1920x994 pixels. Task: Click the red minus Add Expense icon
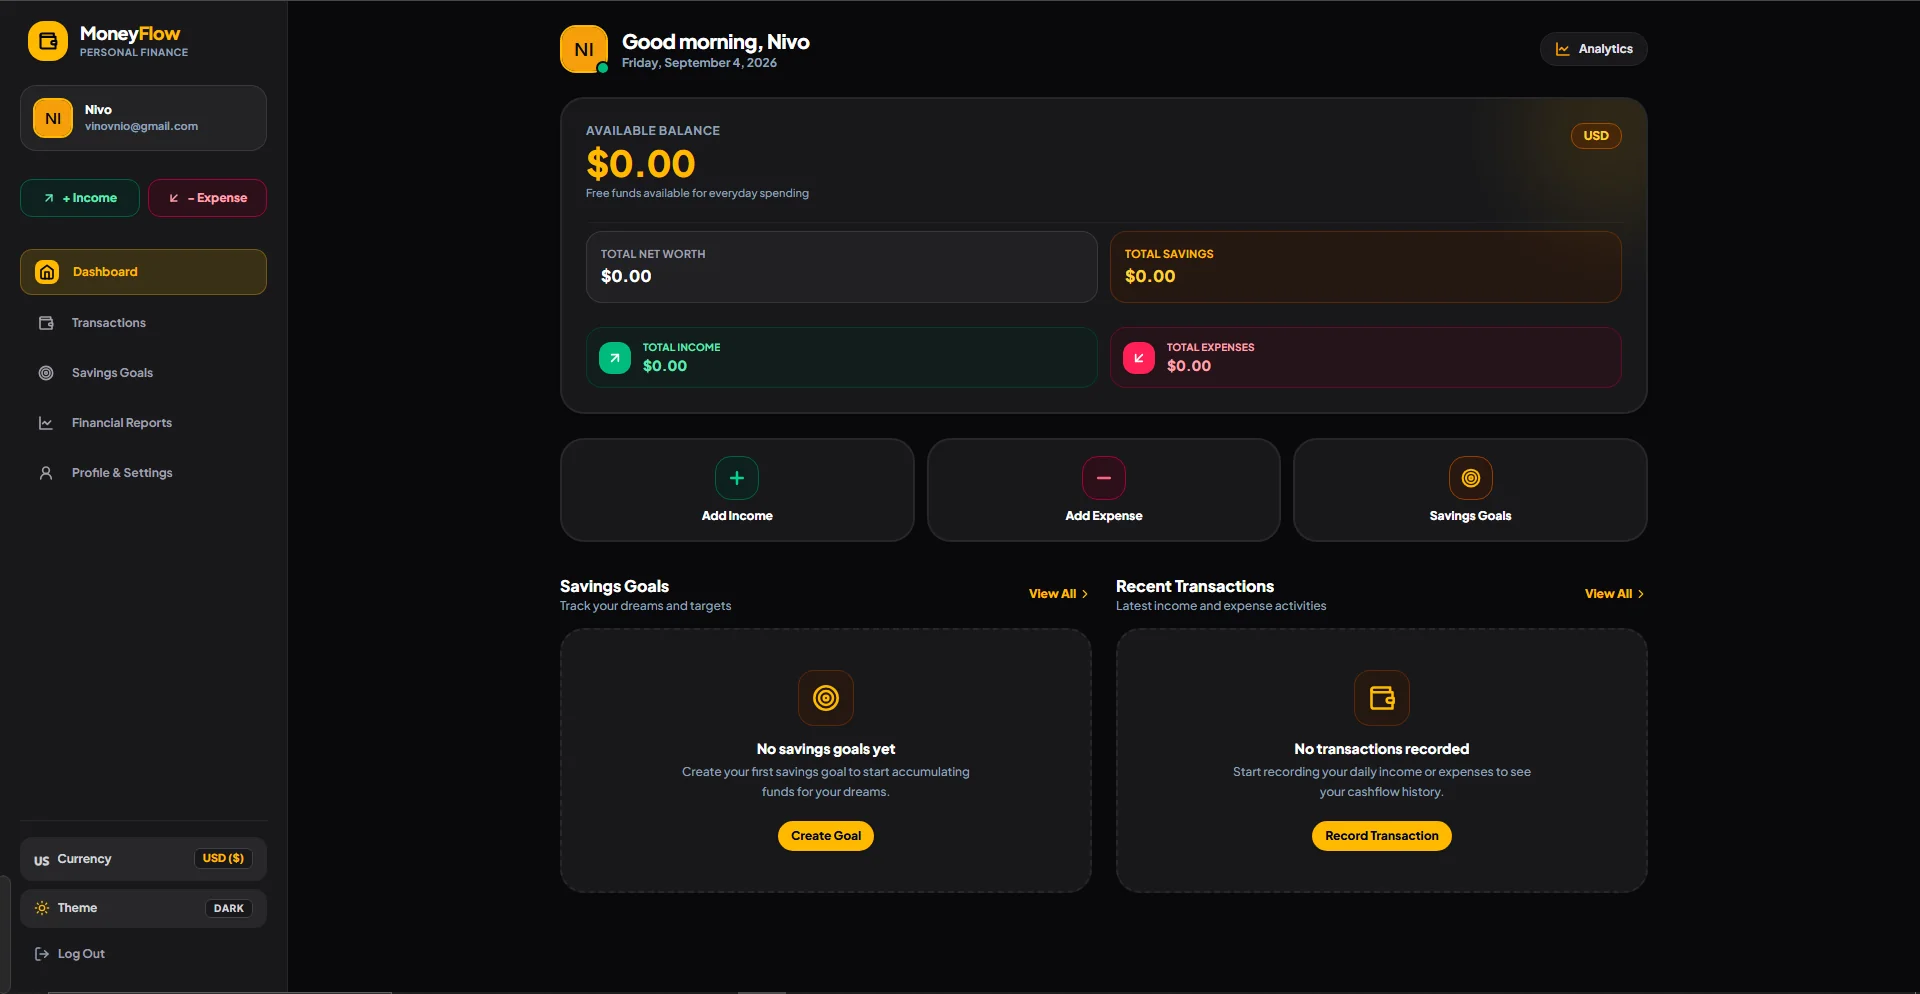coord(1104,478)
